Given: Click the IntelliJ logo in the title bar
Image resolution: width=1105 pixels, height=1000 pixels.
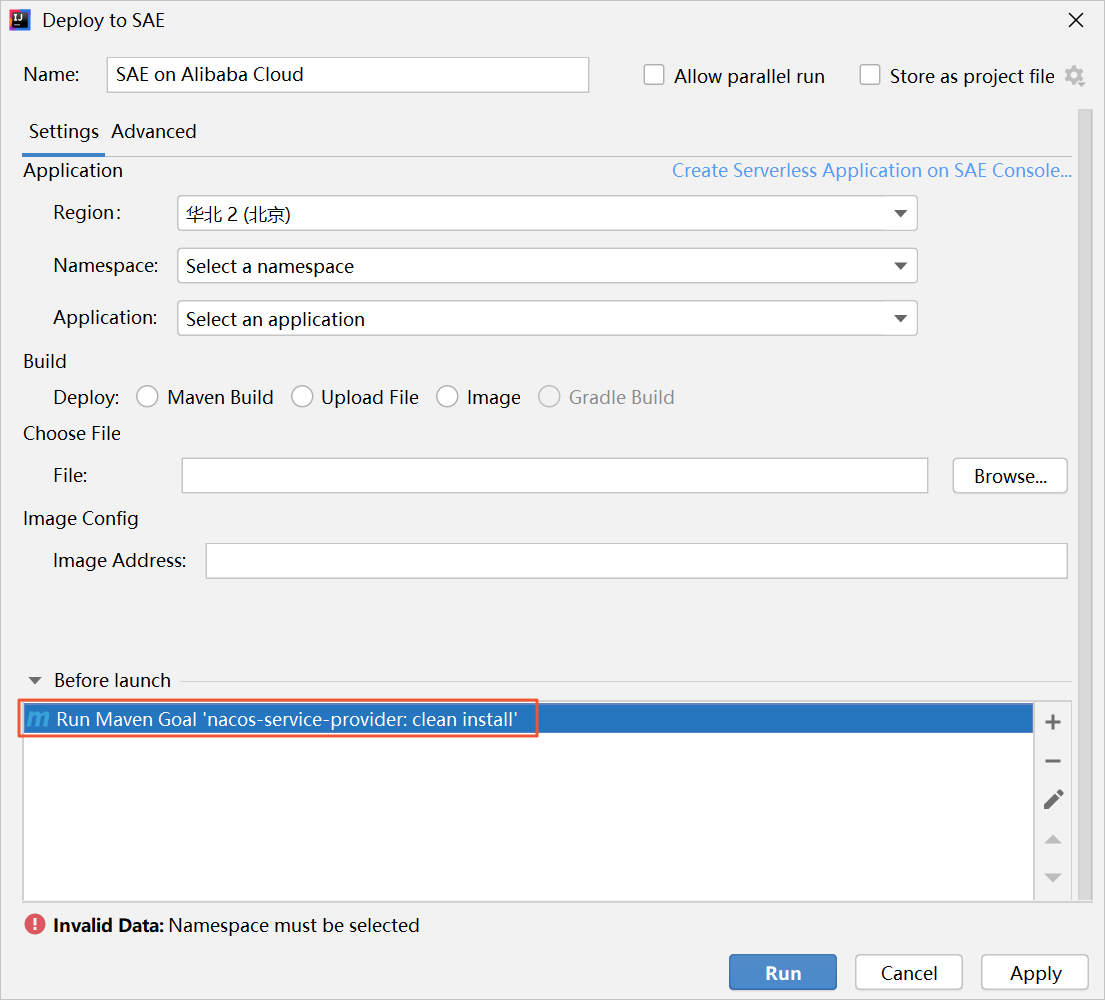Looking at the screenshot, I should click(x=20, y=20).
